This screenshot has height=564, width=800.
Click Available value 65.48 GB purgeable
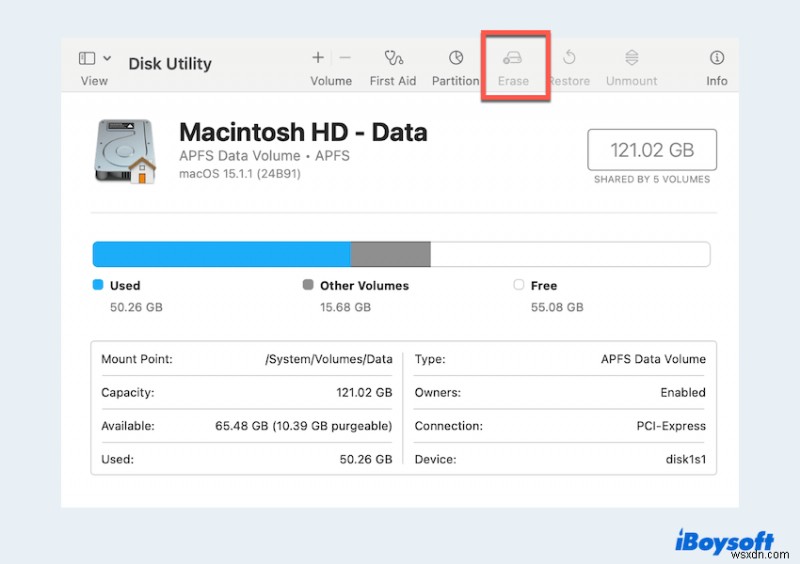pyautogui.click(x=304, y=426)
